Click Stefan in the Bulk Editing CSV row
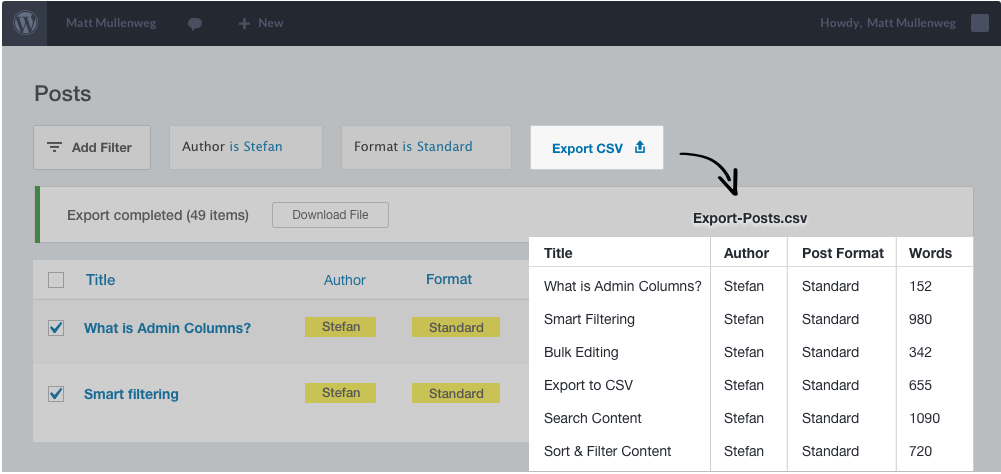 point(744,352)
